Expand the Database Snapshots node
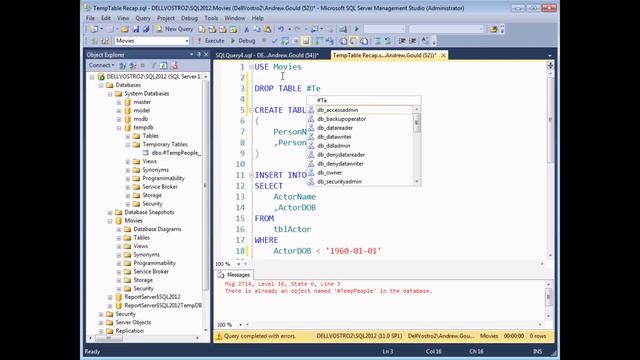Image resolution: width=640 pixels, height=360 pixels. click(110, 212)
